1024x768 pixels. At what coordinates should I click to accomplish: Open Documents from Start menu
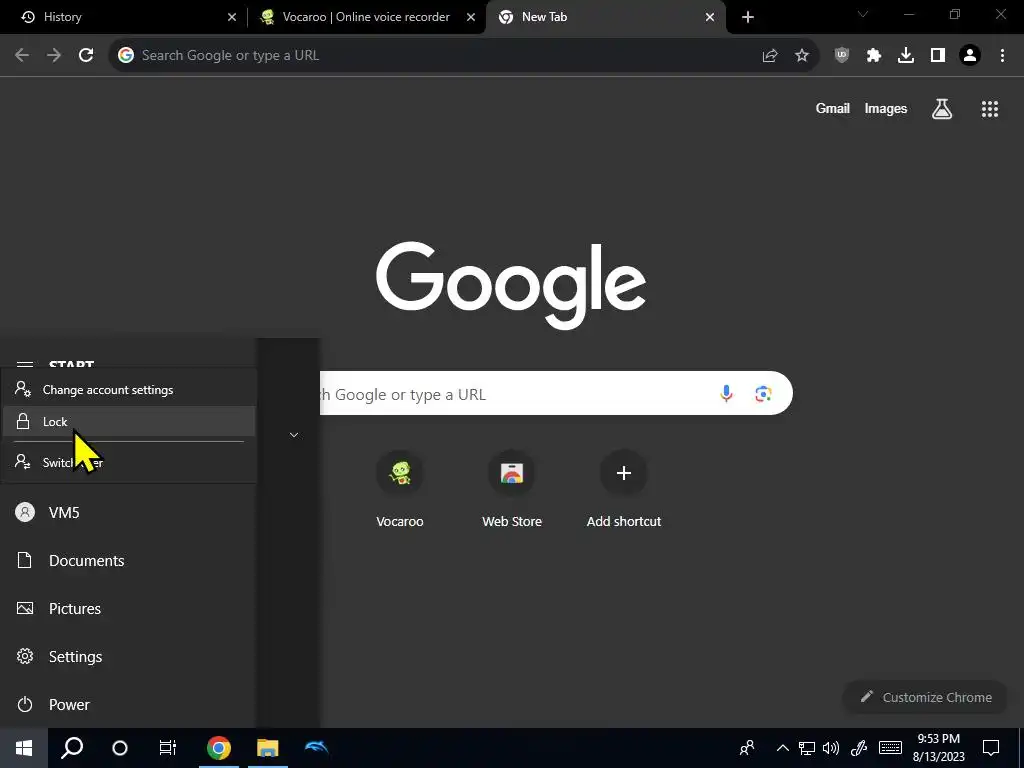tap(129, 560)
